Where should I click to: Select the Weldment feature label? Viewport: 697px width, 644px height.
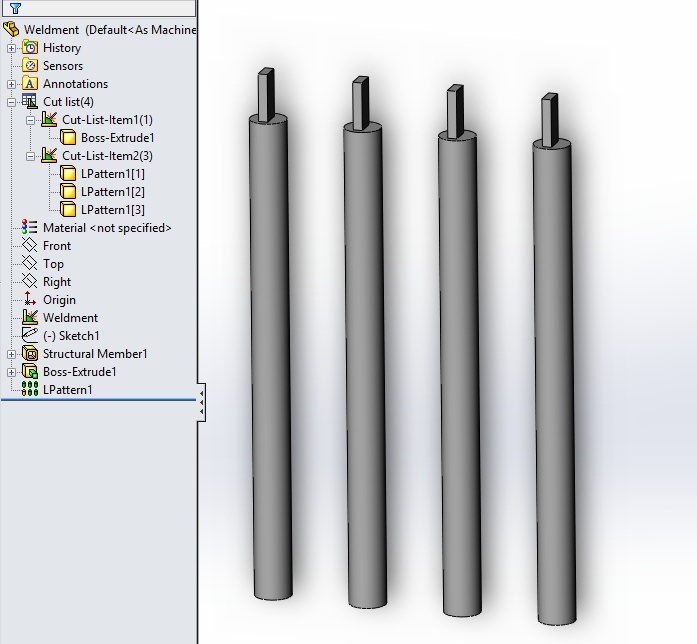70,318
